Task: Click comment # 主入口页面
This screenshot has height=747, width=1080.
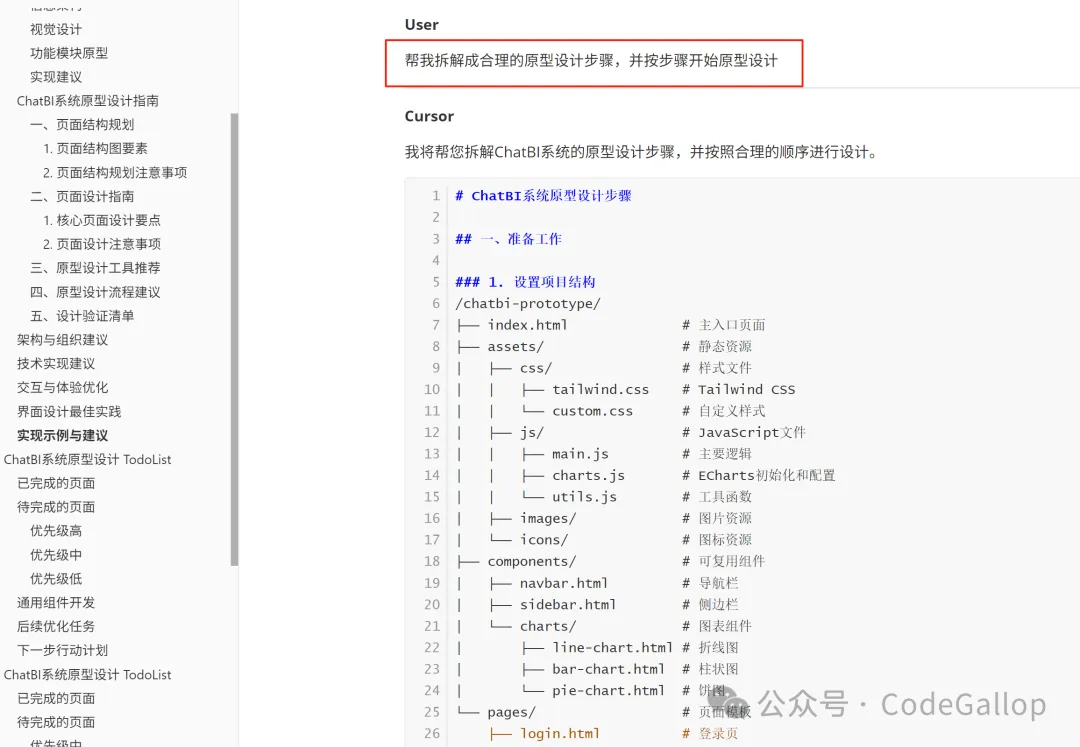Action: click(x=723, y=325)
